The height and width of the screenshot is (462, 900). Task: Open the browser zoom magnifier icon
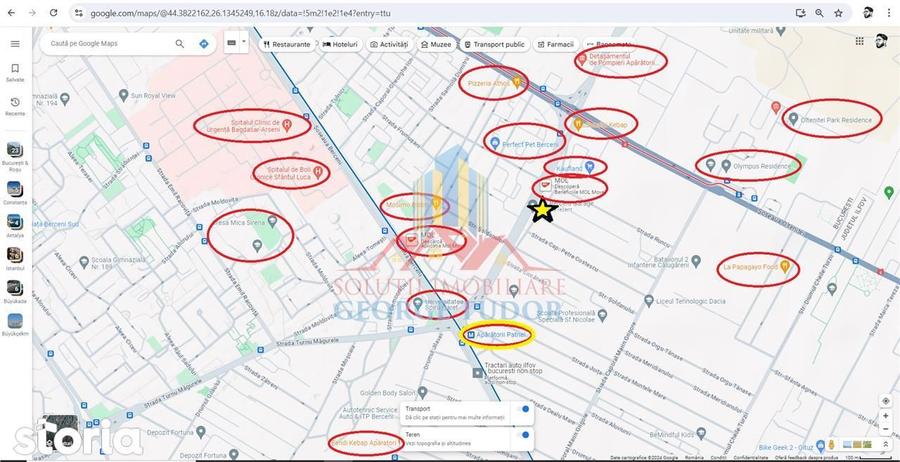pos(820,13)
